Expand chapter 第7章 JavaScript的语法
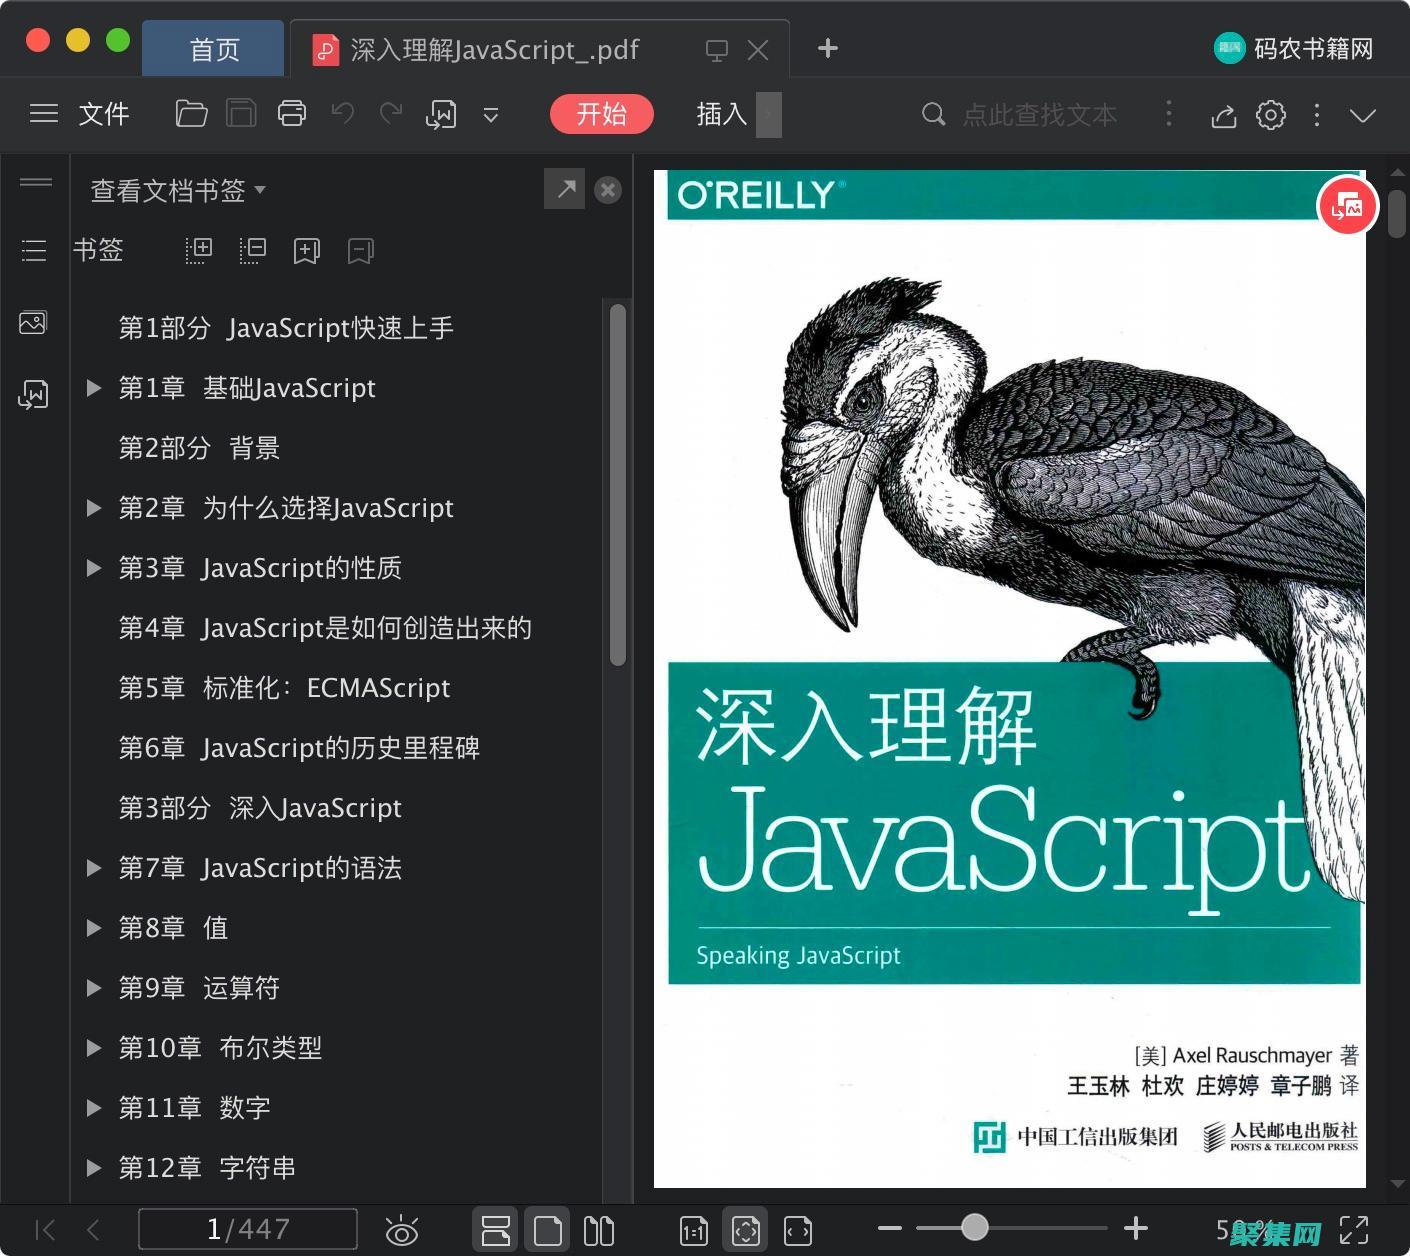 coord(93,868)
